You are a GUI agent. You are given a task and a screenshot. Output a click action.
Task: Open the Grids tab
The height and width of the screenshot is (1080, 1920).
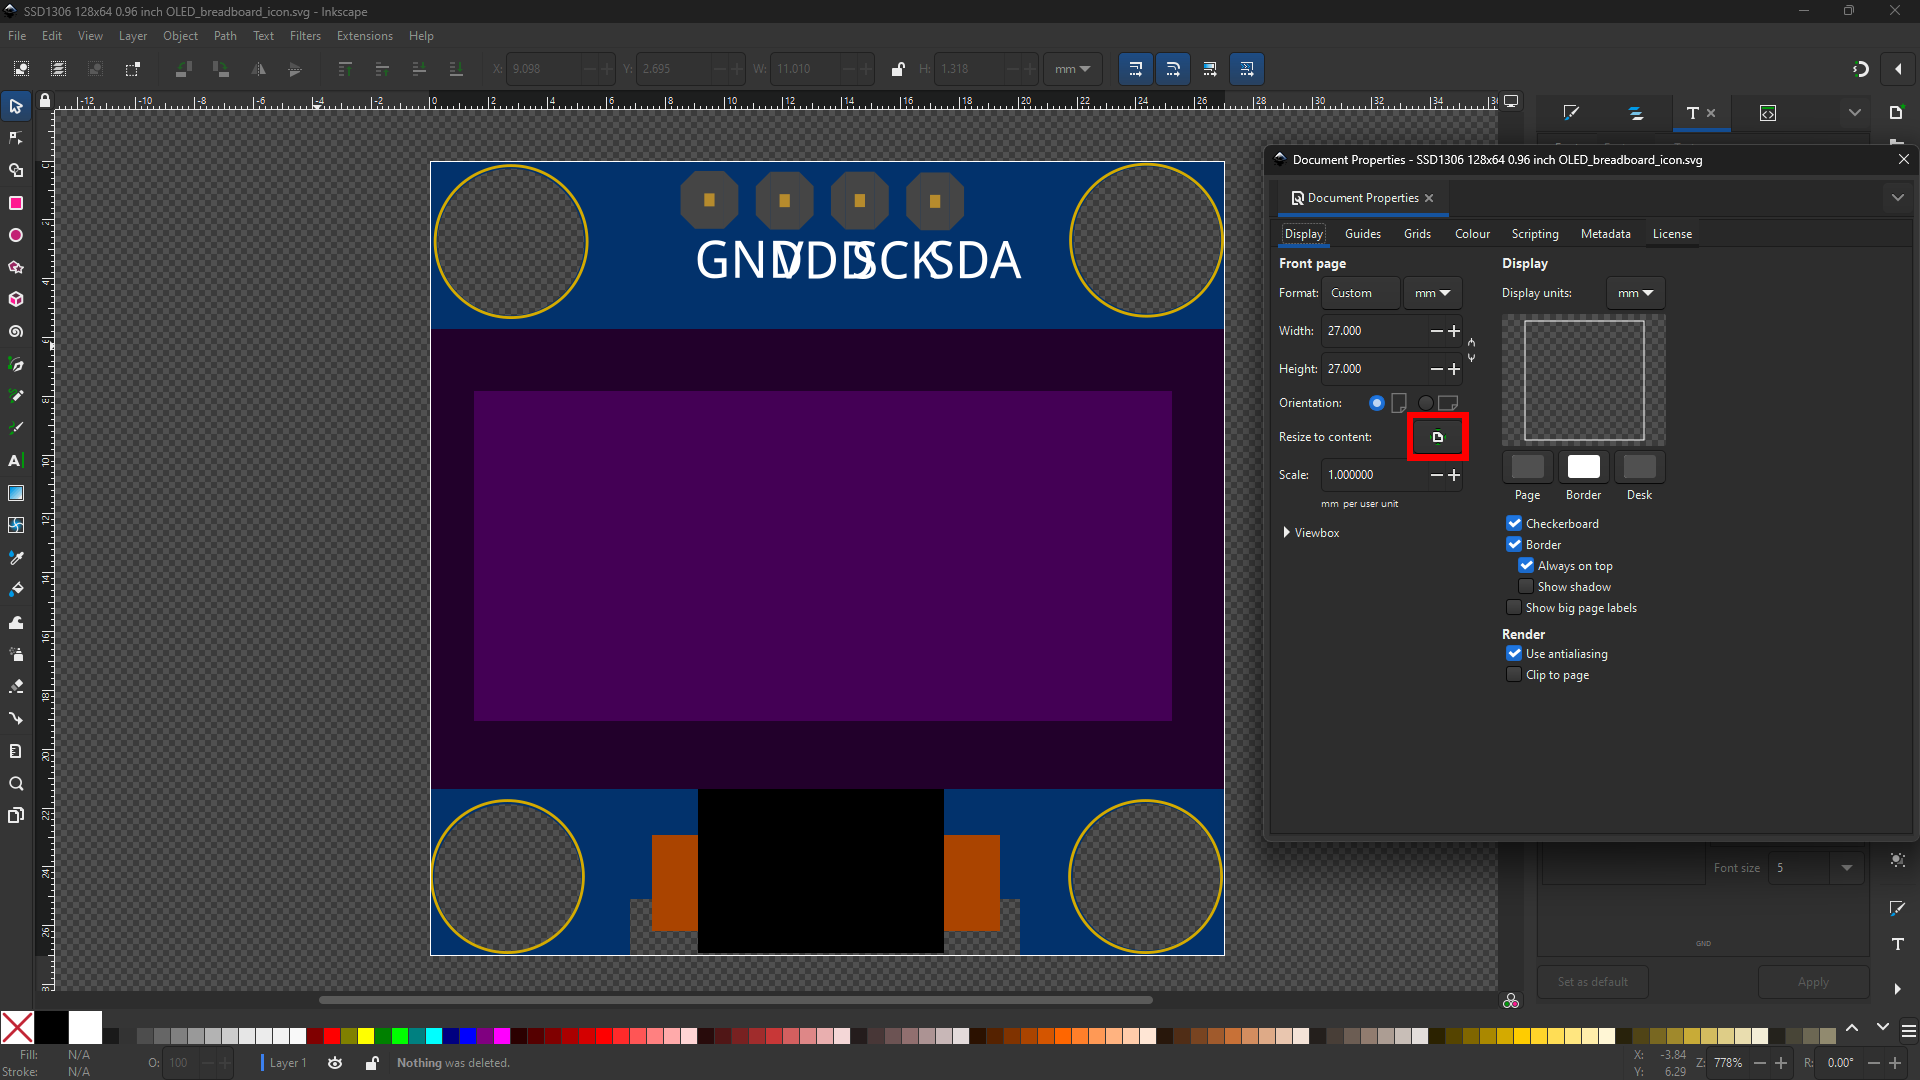coord(1417,234)
